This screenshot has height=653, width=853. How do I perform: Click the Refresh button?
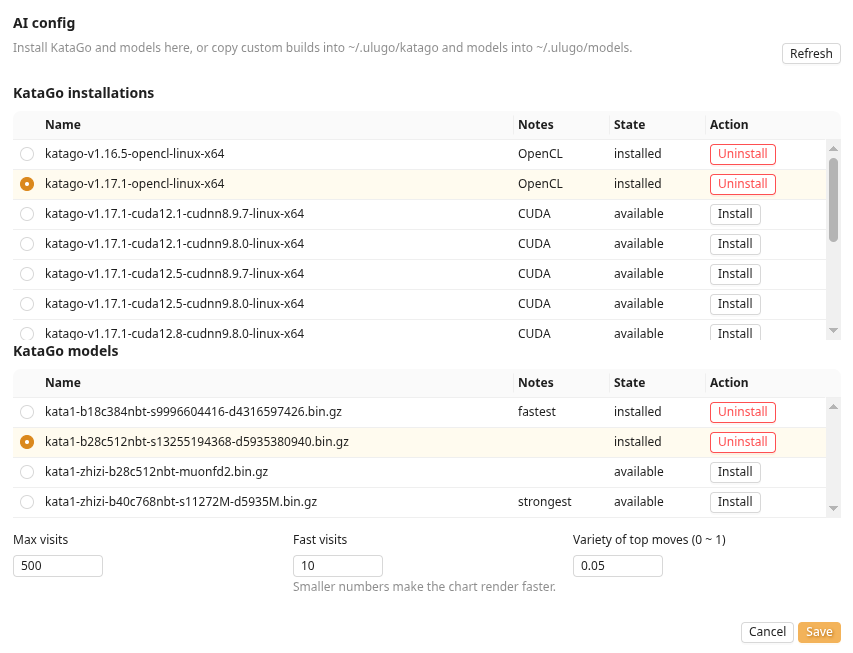[811, 53]
